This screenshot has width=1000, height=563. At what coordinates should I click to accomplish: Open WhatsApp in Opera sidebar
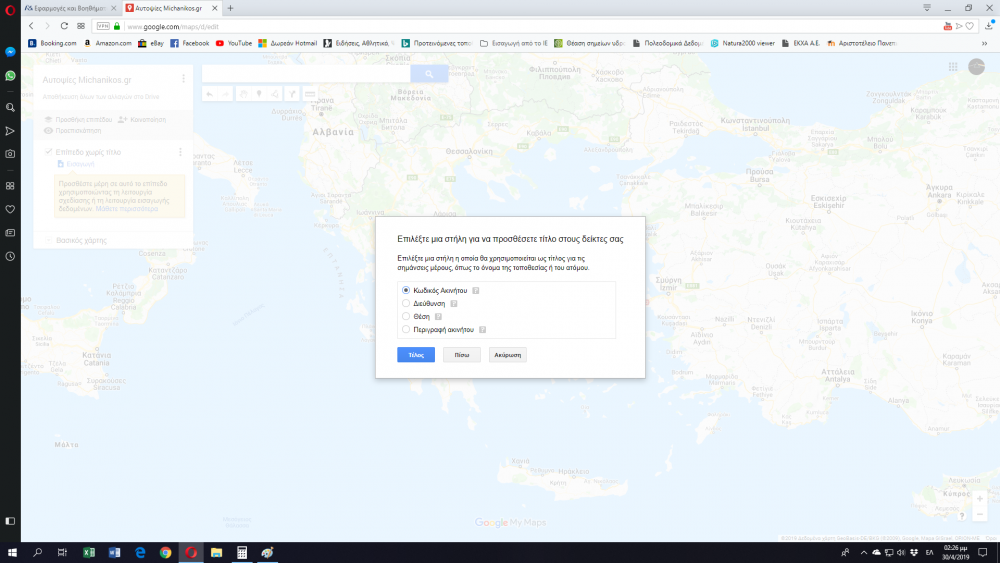10,76
